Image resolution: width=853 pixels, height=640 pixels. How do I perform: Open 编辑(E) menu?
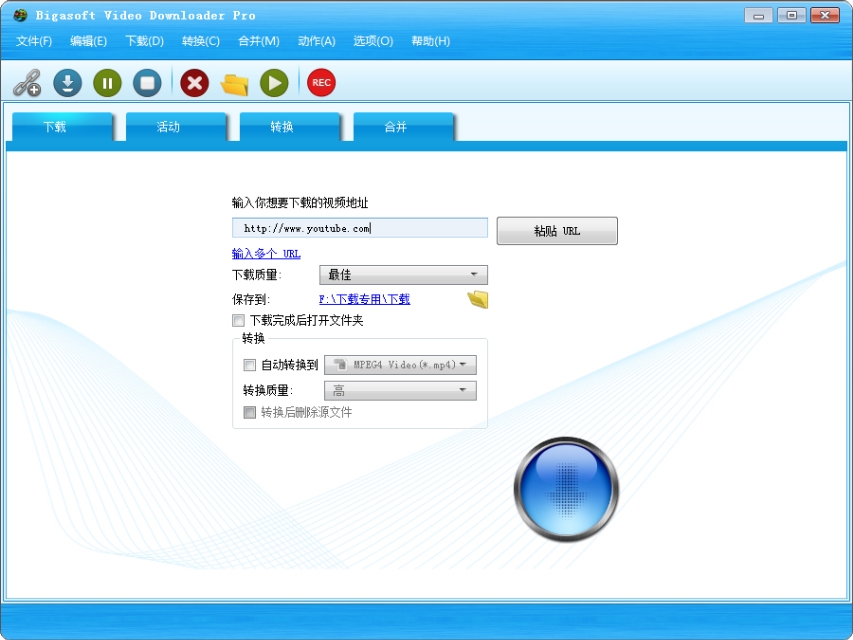[88, 41]
